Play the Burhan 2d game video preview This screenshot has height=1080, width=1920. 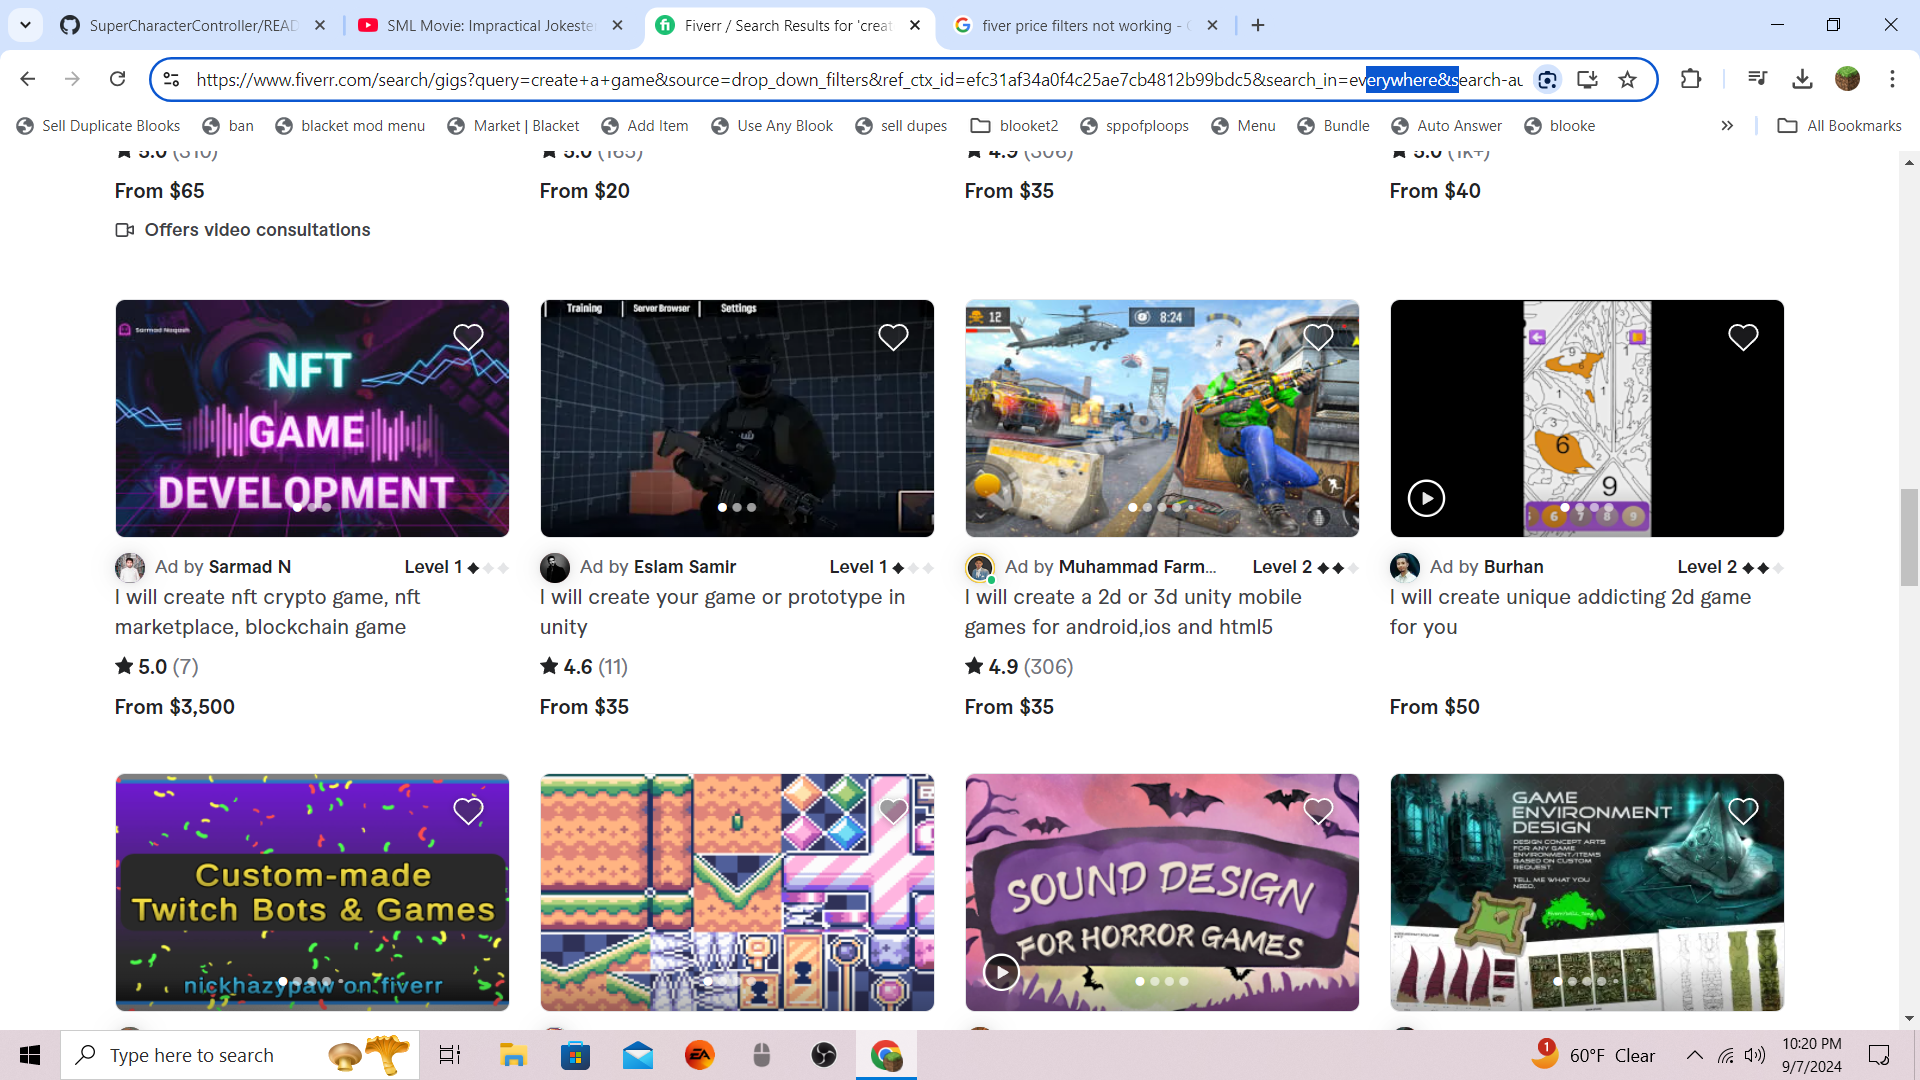pyautogui.click(x=1426, y=498)
